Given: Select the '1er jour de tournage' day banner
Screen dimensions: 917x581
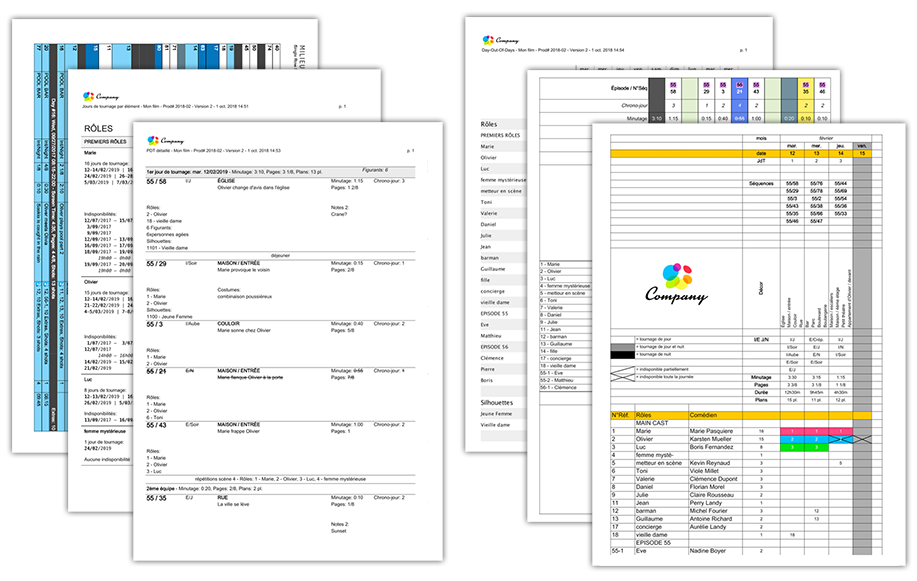Looking at the screenshot, I should pyautogui.click(x=281, y=172).
